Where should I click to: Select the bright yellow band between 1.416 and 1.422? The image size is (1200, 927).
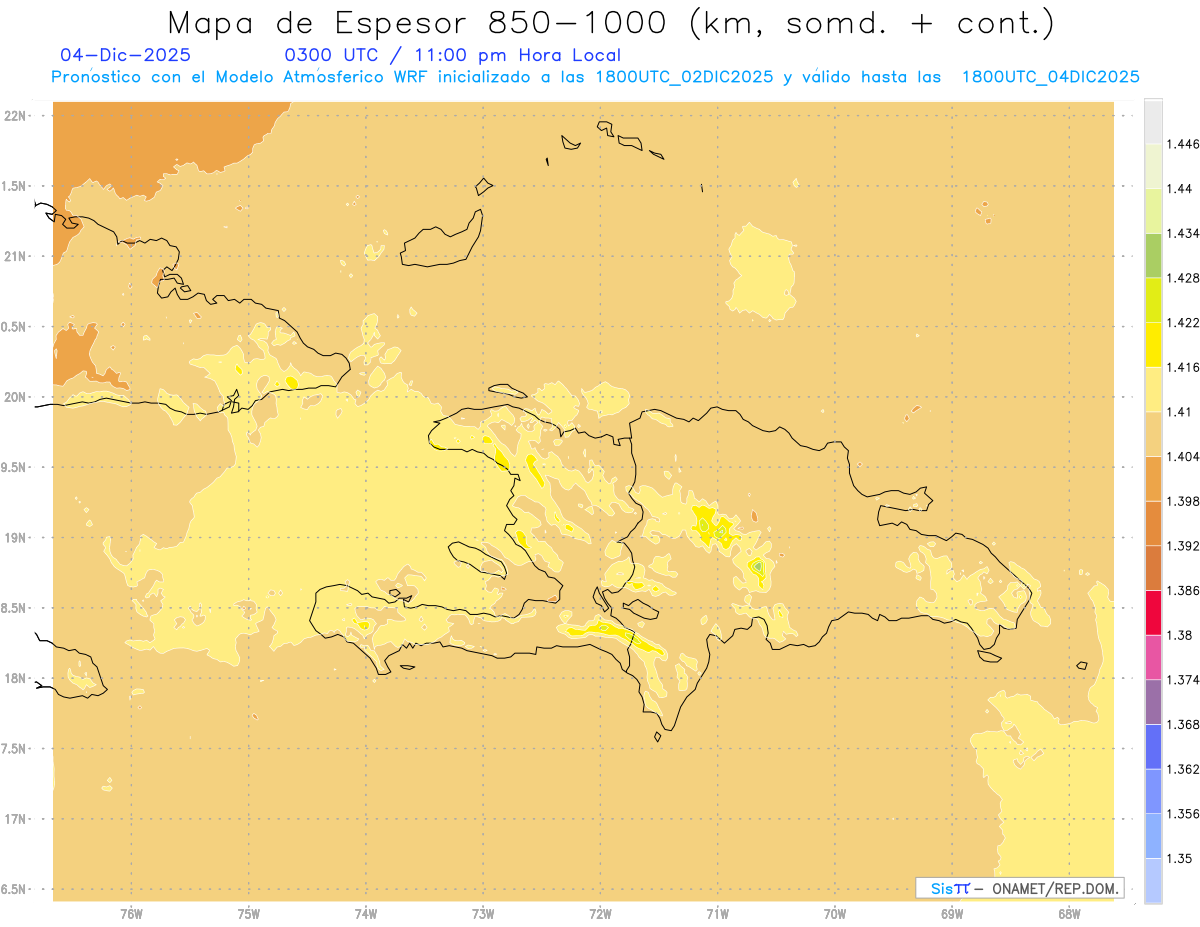tap(1153, 345)
